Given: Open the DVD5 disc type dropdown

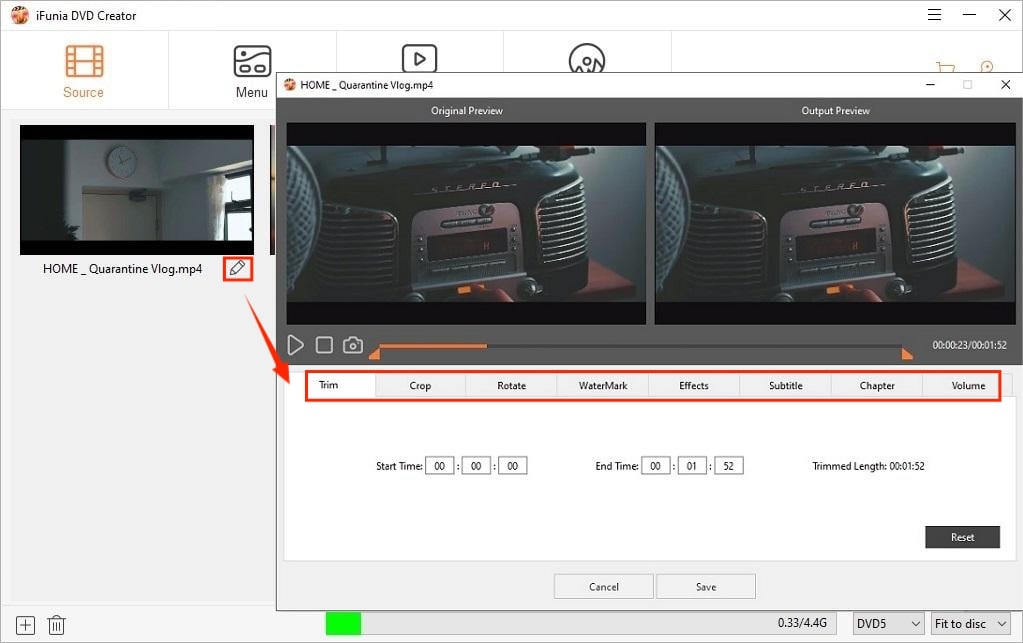Looking at the screenshot, I should (x=888, y=624).
